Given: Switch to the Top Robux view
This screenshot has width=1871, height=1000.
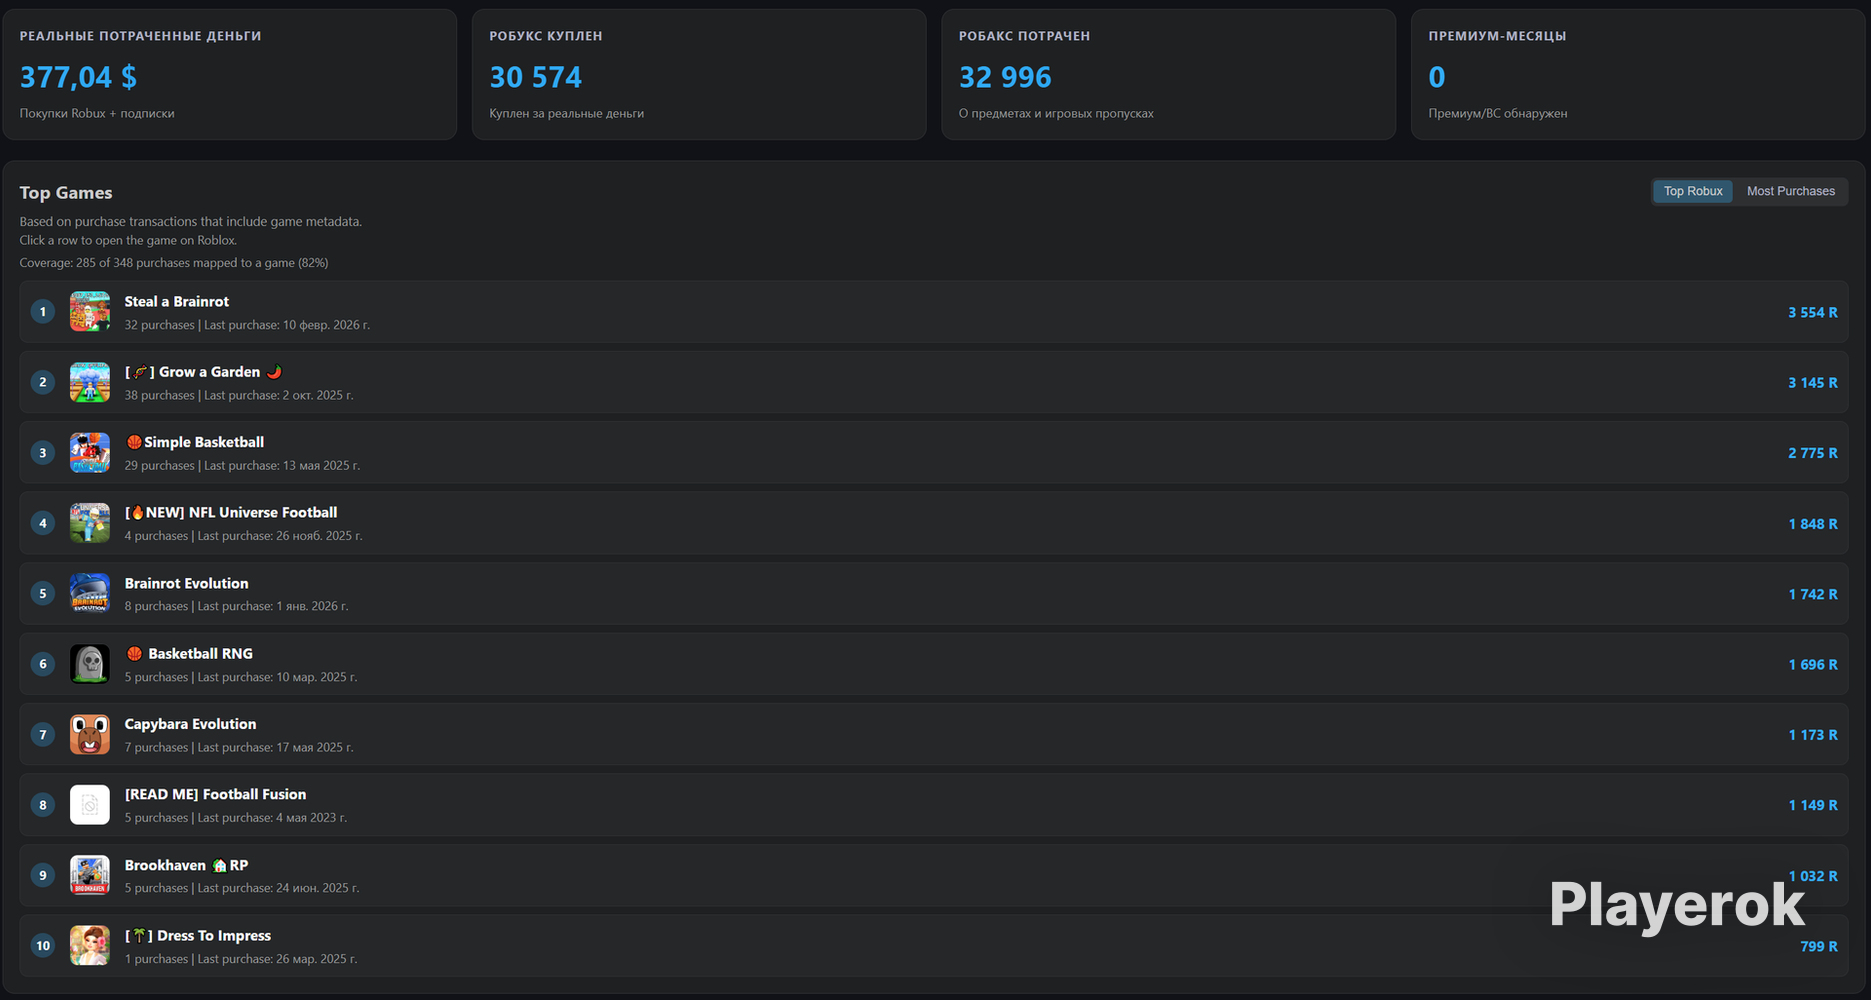Looking at the screenshot, I should 1693,191.
